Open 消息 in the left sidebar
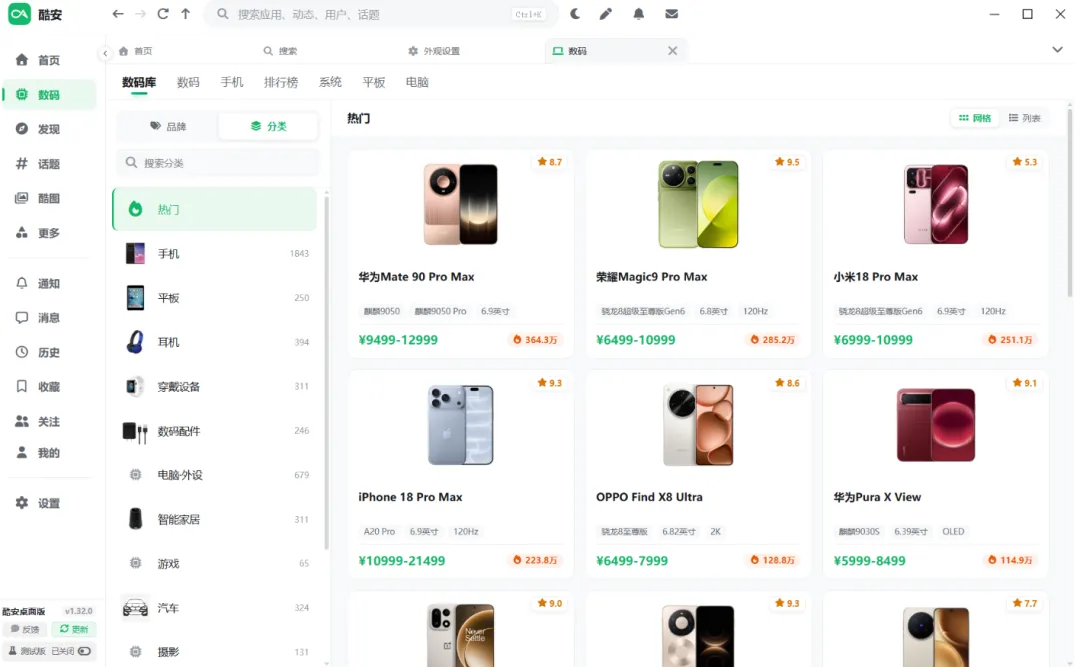The width and height of the screenshot is (1080, 667). (x=49, y=318)
